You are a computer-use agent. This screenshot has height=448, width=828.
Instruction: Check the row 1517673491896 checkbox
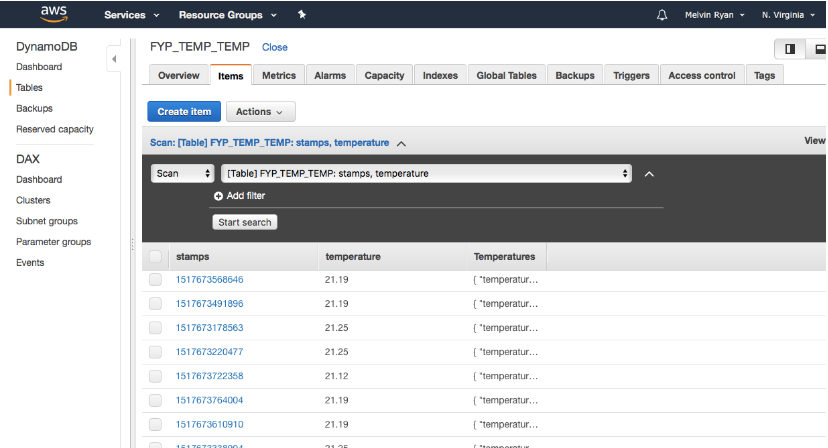point(155,304)
